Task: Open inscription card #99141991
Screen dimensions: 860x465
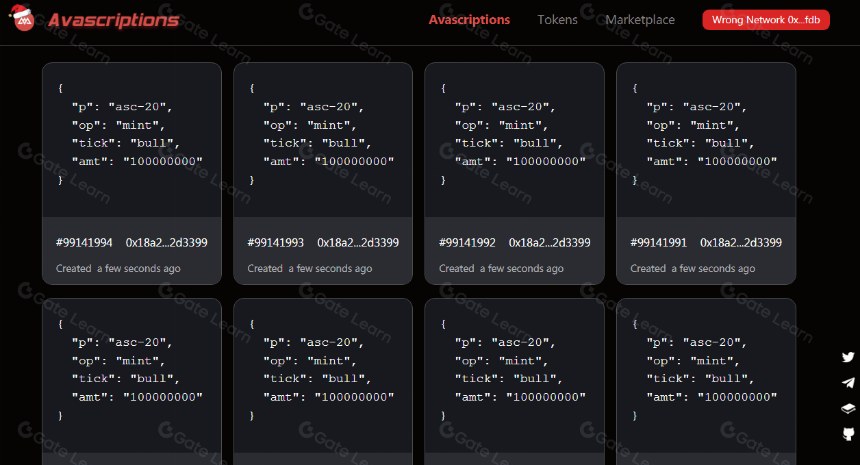Action: (x=706, y=173)
